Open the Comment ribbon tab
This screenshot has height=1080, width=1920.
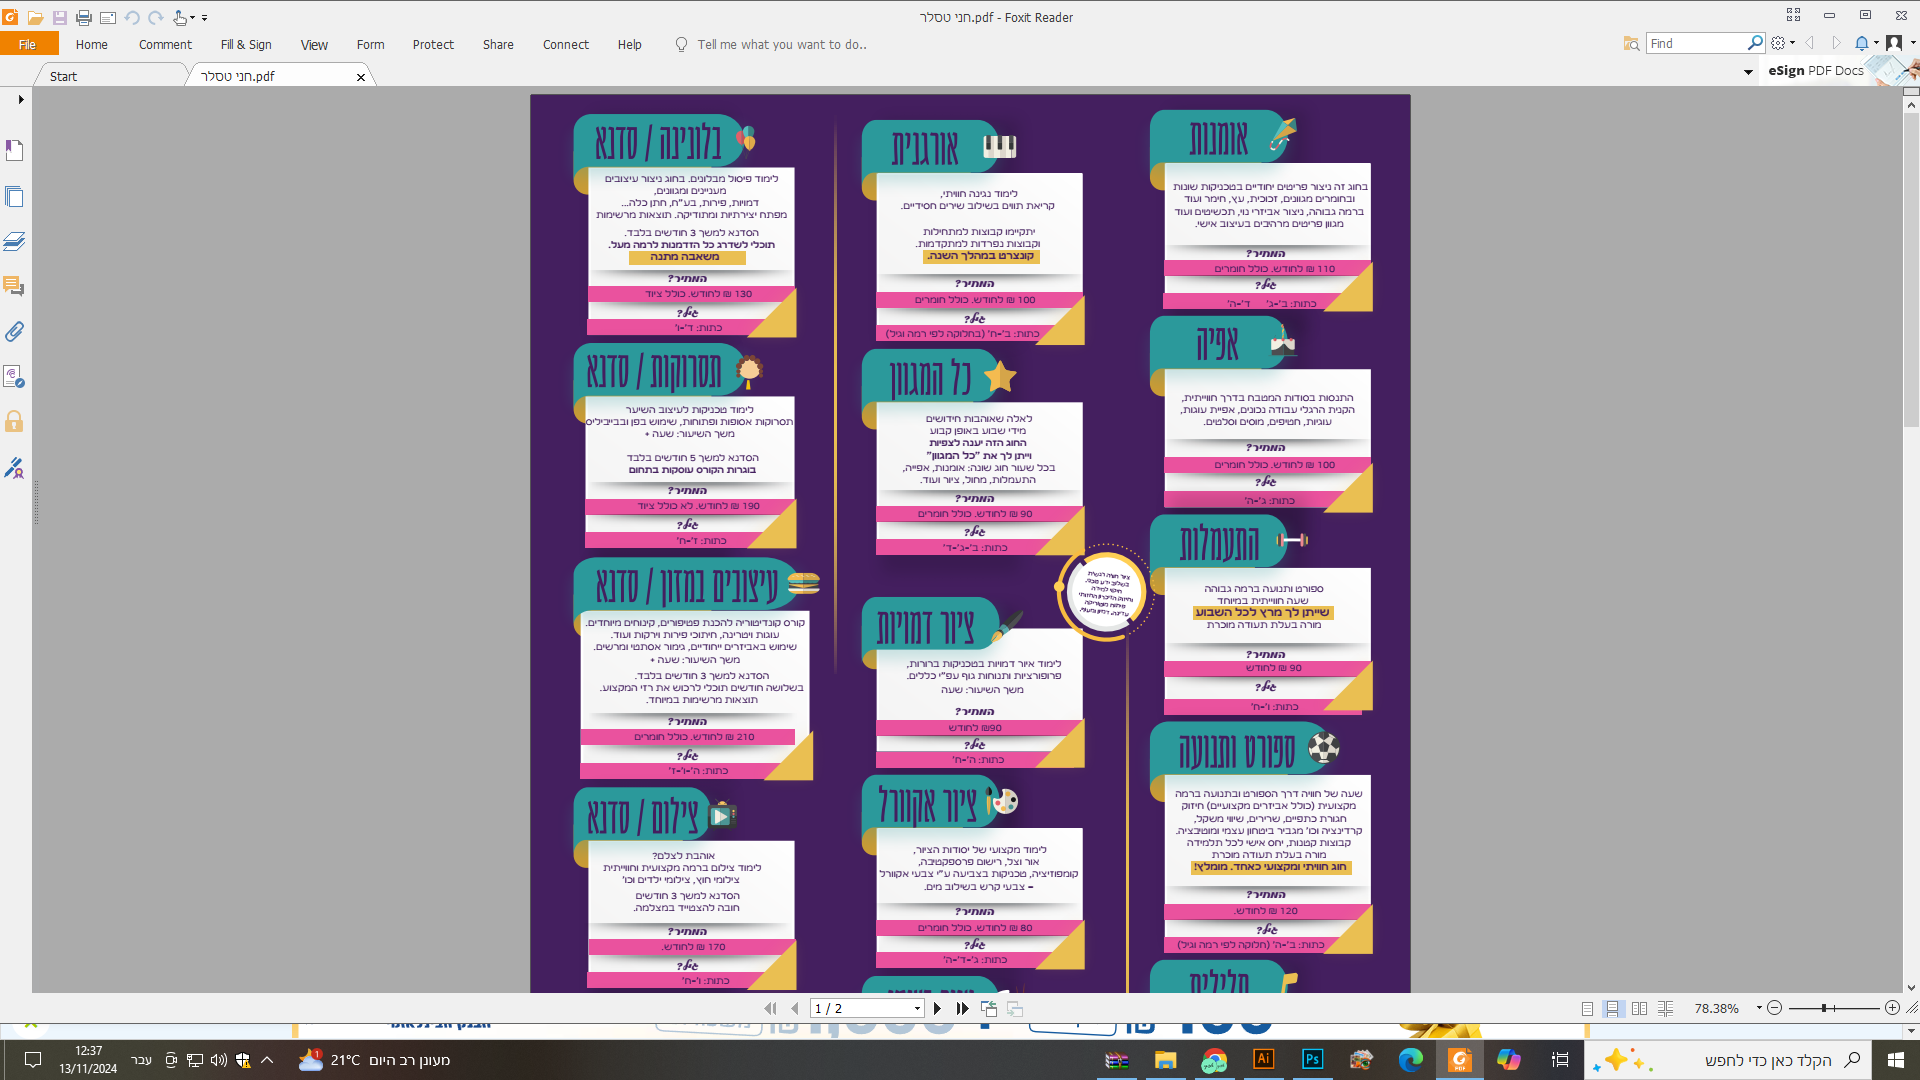tap(165, 44)
